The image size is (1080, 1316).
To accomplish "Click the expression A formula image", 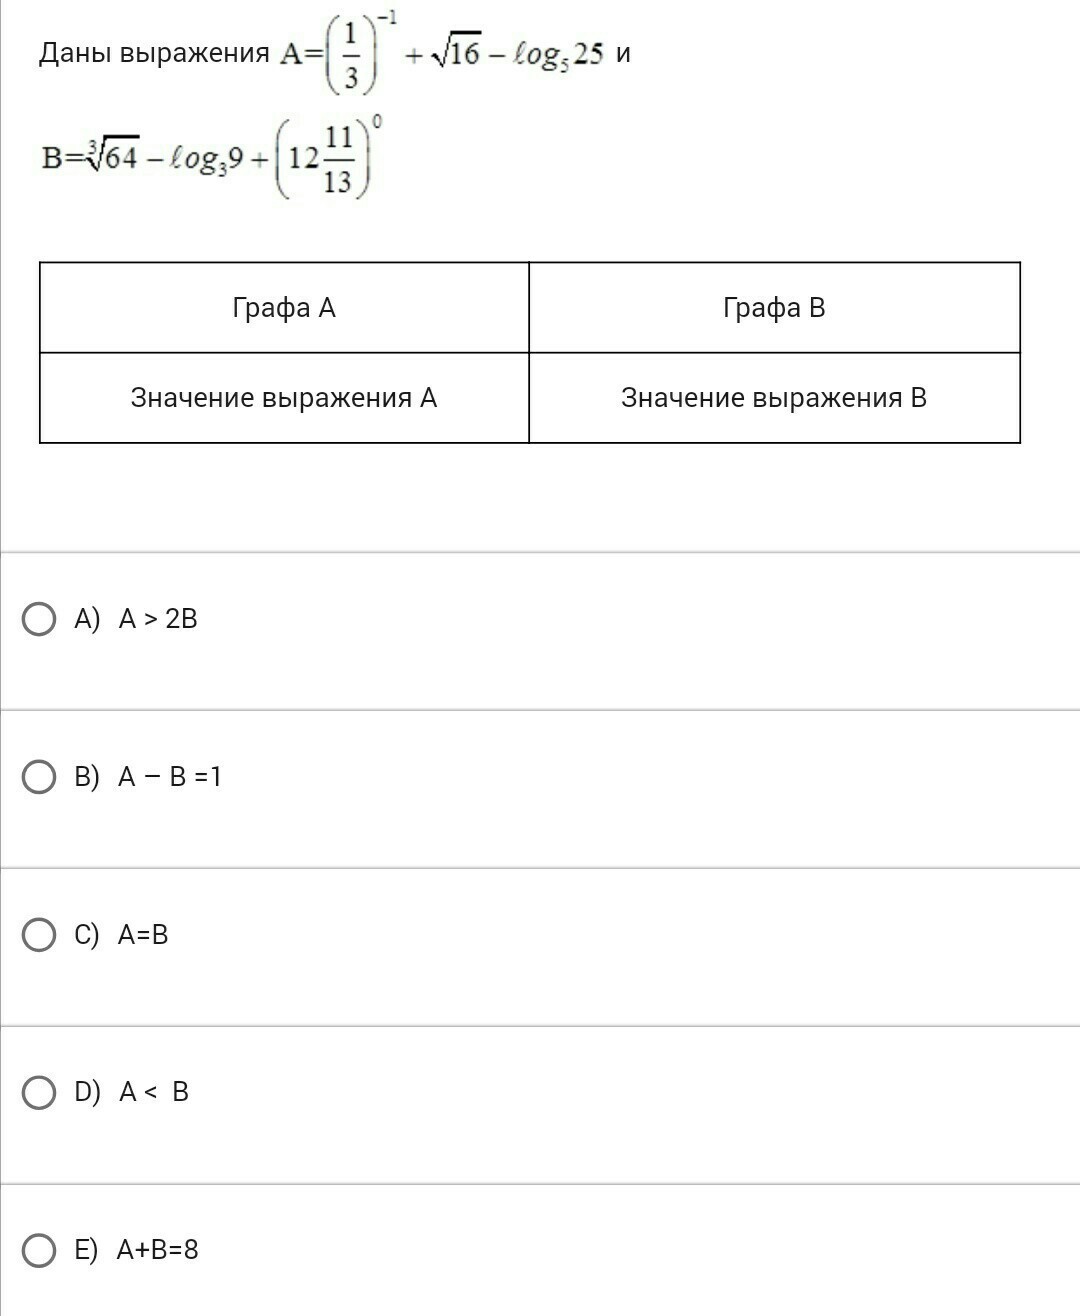I will (x=442, y=52).
